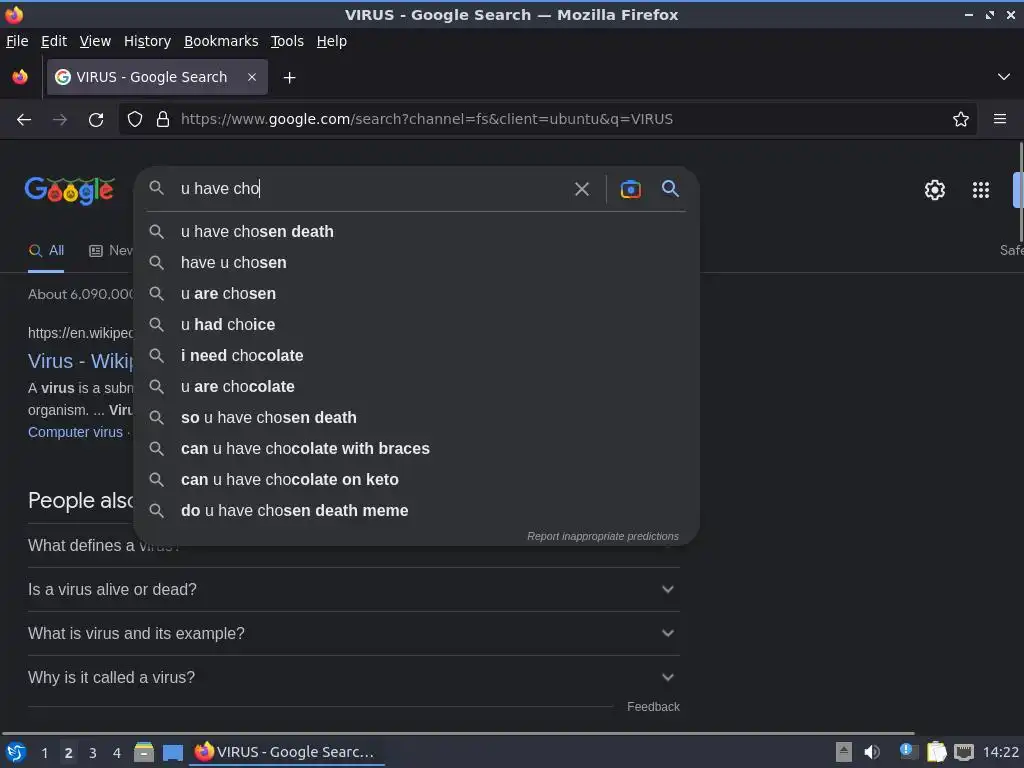The width and height of the screenshot is (1024, 768).
Task: Open the View menu
Action: [x=95, y=41]
